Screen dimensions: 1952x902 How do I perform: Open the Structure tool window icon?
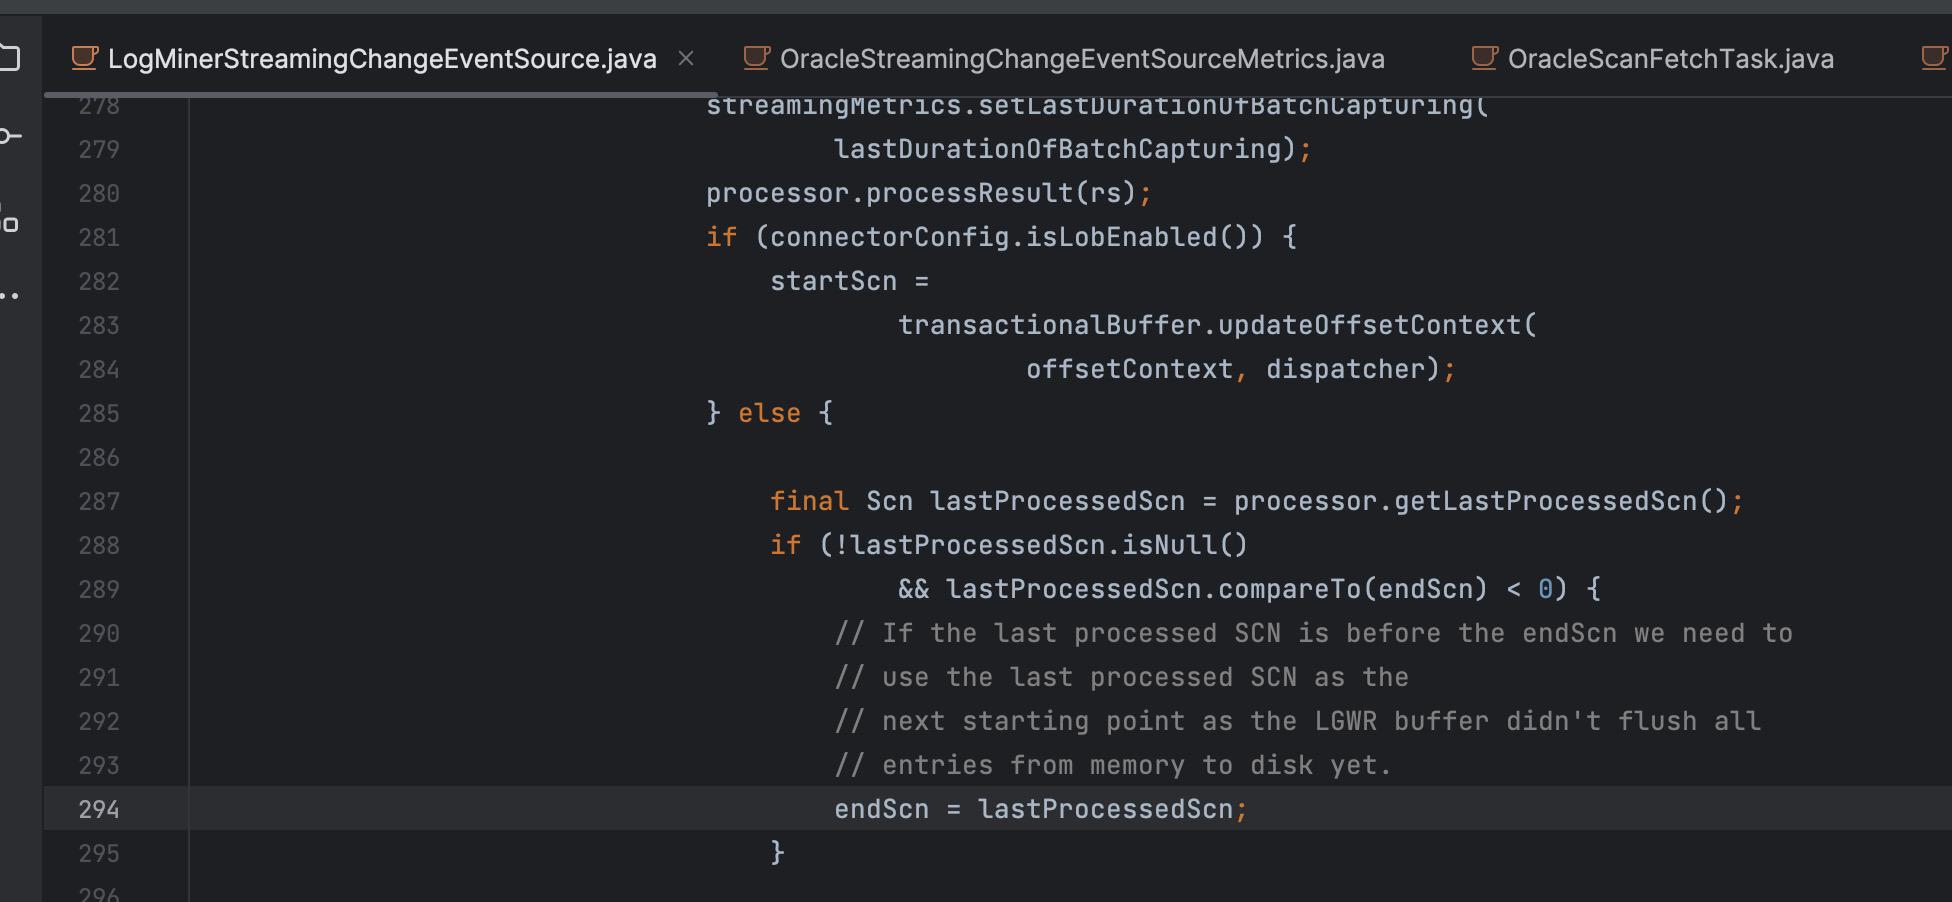click(9, 219)
